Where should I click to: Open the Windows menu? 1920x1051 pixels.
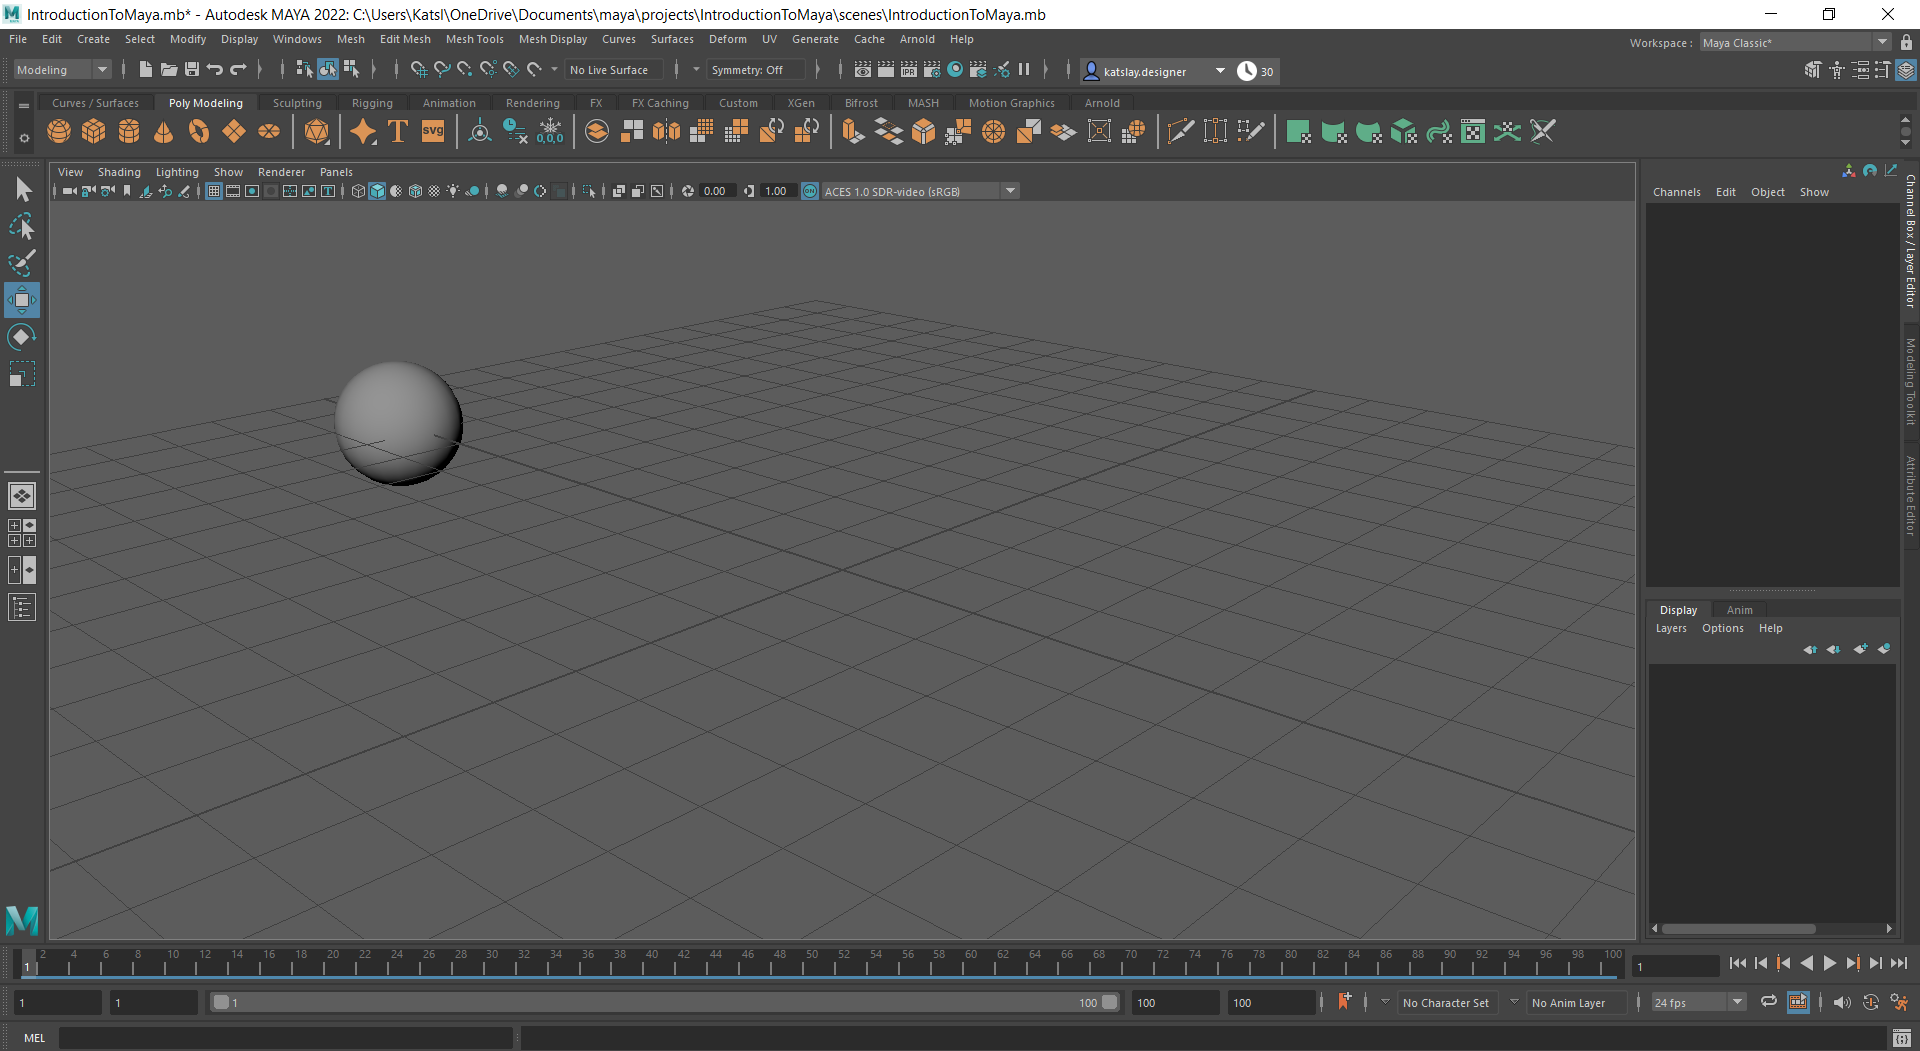pos(297,39)
